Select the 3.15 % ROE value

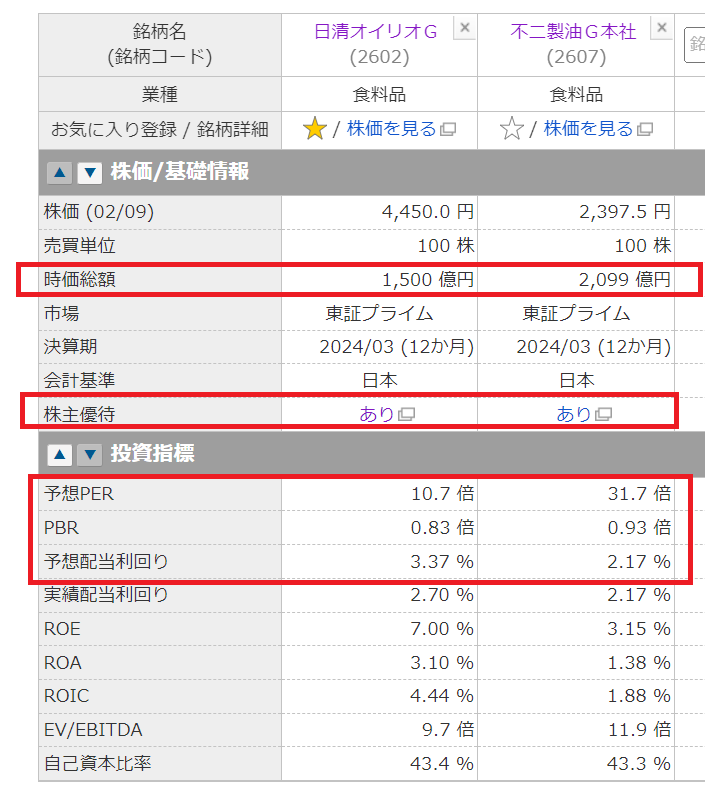(x=639, y=629)
